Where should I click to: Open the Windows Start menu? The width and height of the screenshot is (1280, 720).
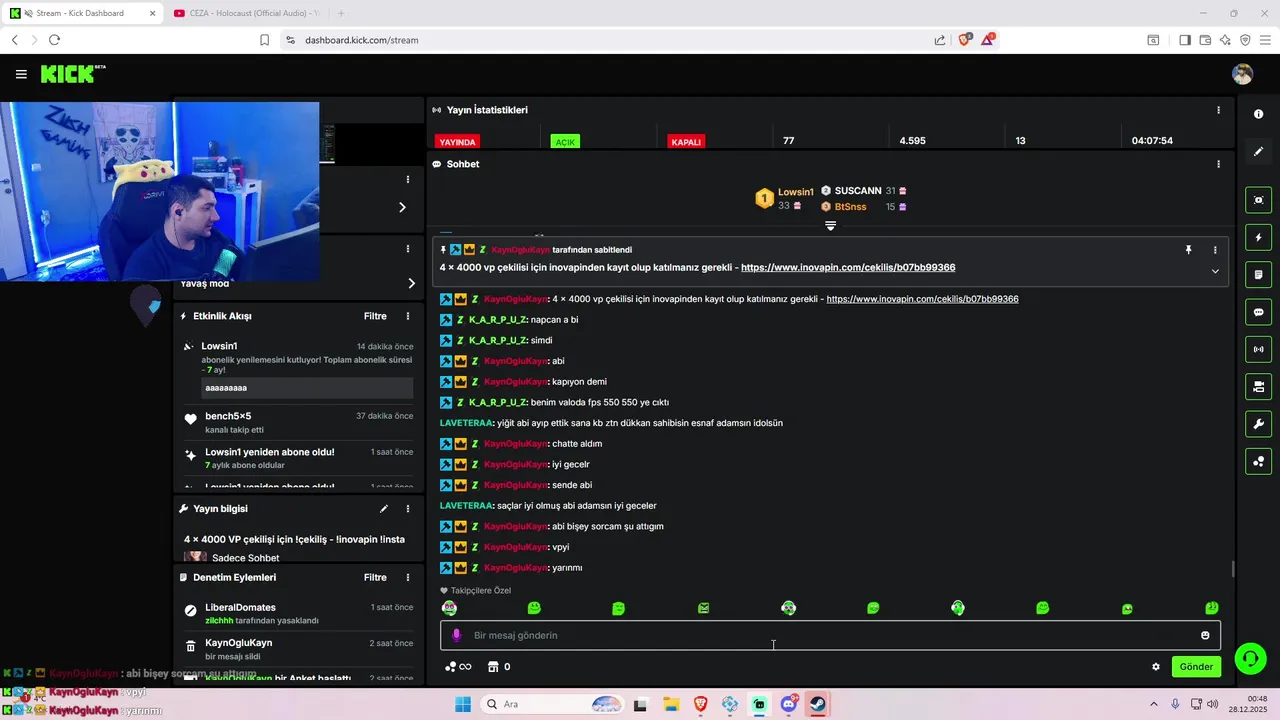tap(463, 704)
